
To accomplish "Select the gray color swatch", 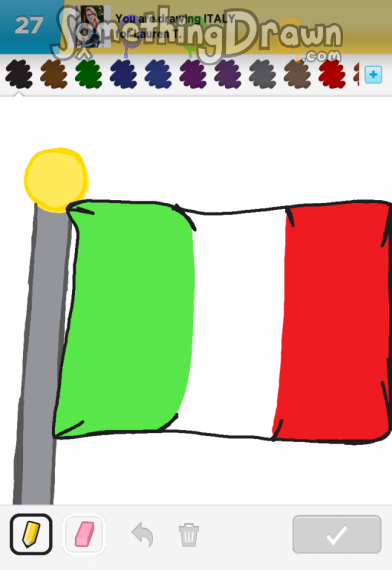I will point(263,75).
